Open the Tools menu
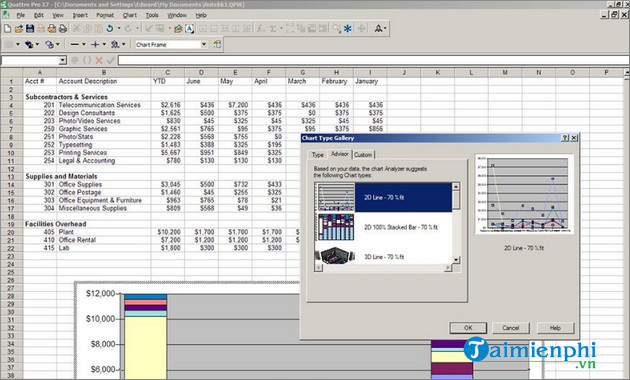Viewport: 630px width, 380px height. point(152,15)
